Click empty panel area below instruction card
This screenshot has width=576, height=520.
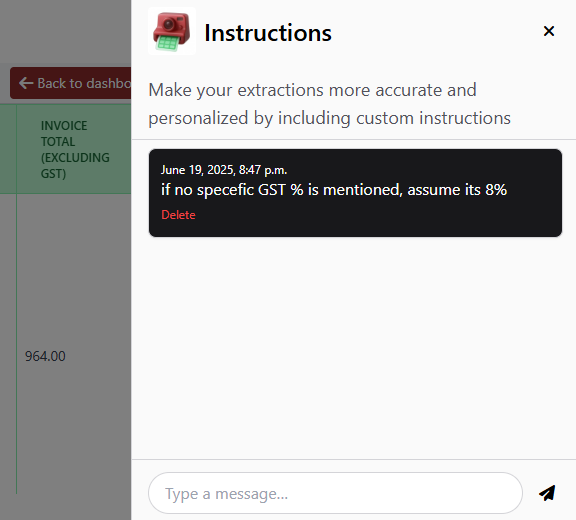(353, 345)
